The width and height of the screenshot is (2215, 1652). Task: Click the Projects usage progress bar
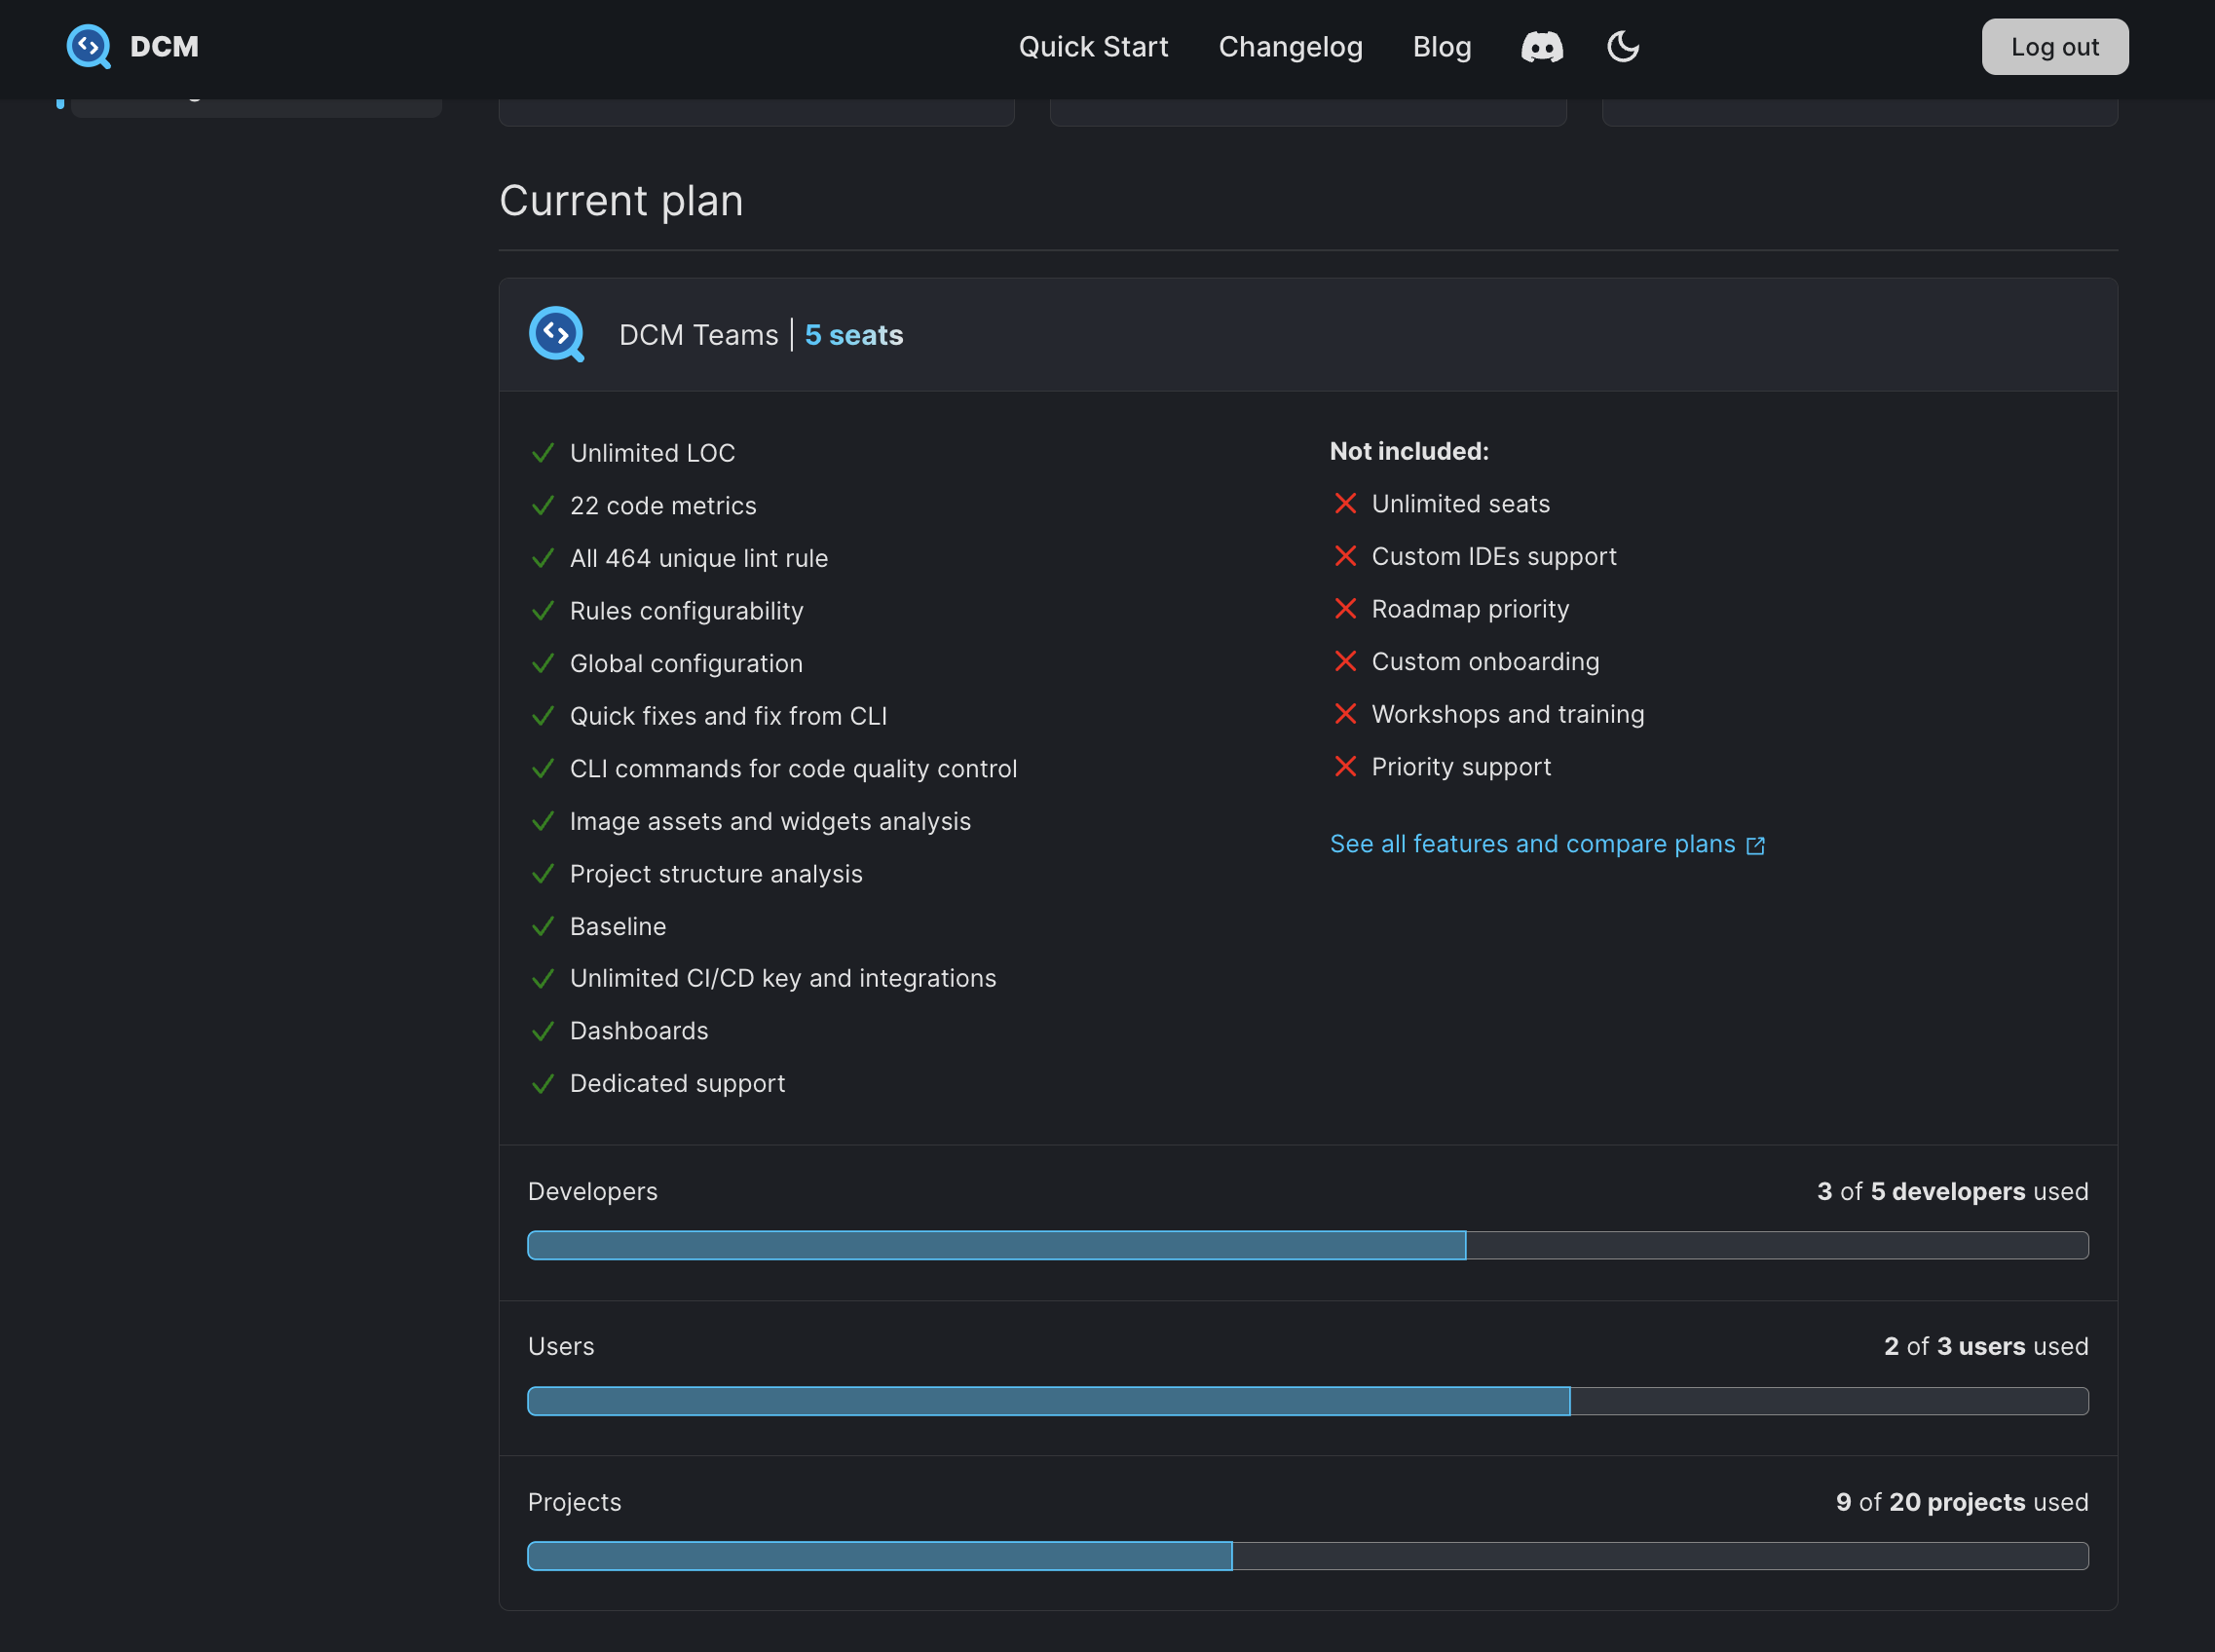coord(1307,1556)
